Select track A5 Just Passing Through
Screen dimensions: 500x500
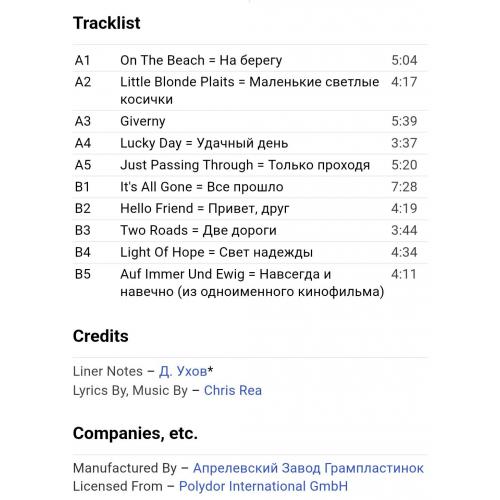250,165
